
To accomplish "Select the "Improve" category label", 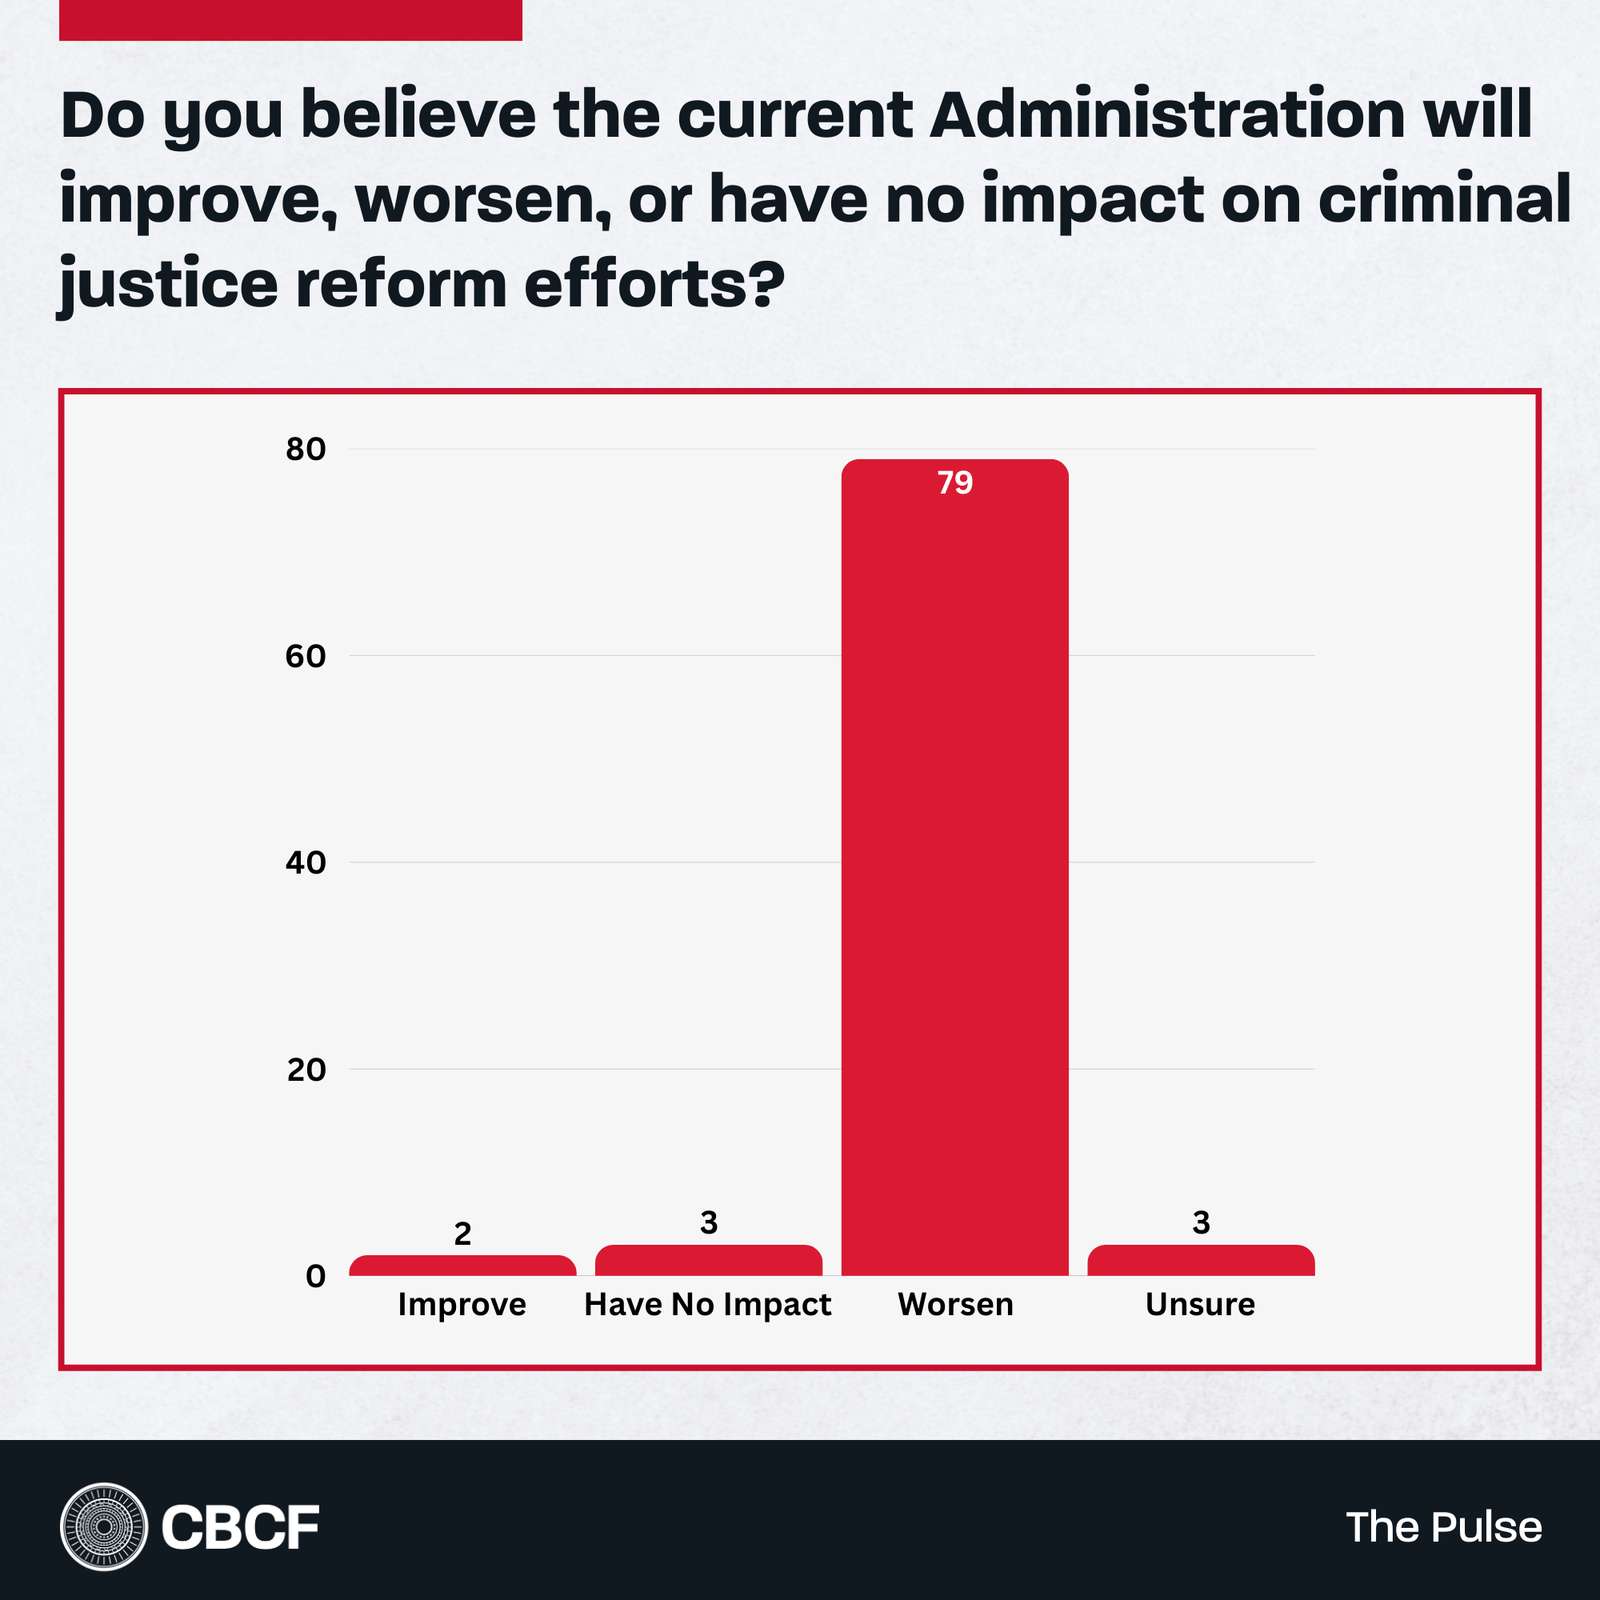I will click(462, 1305).
